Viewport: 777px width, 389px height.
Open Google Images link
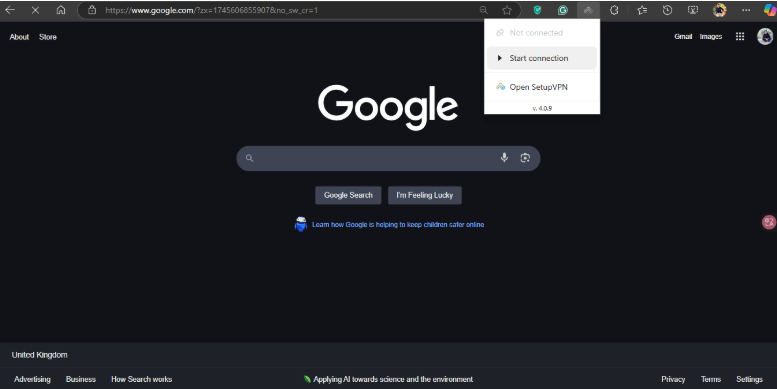point(711,36)
